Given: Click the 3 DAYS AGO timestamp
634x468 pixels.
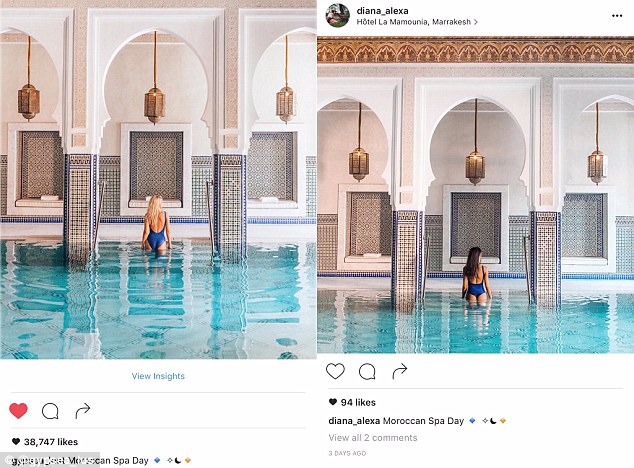Looking at the screenshot, I should [x=347, y=453].
